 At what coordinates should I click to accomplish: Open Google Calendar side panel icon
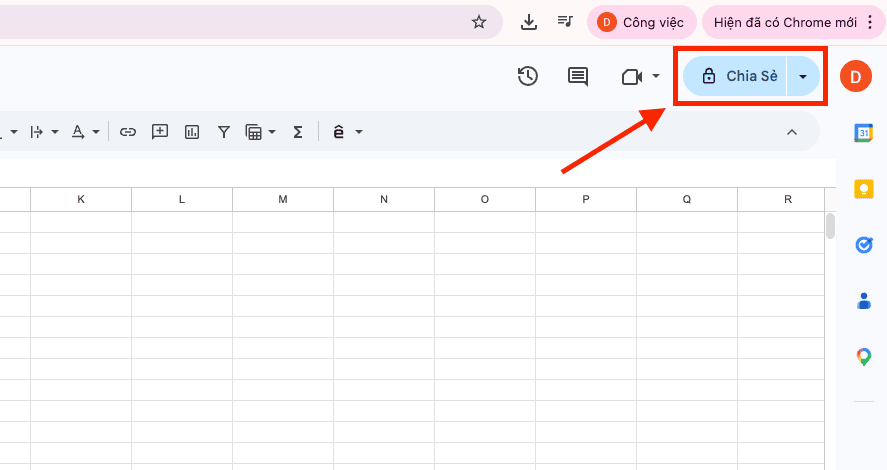coord(863,133)
